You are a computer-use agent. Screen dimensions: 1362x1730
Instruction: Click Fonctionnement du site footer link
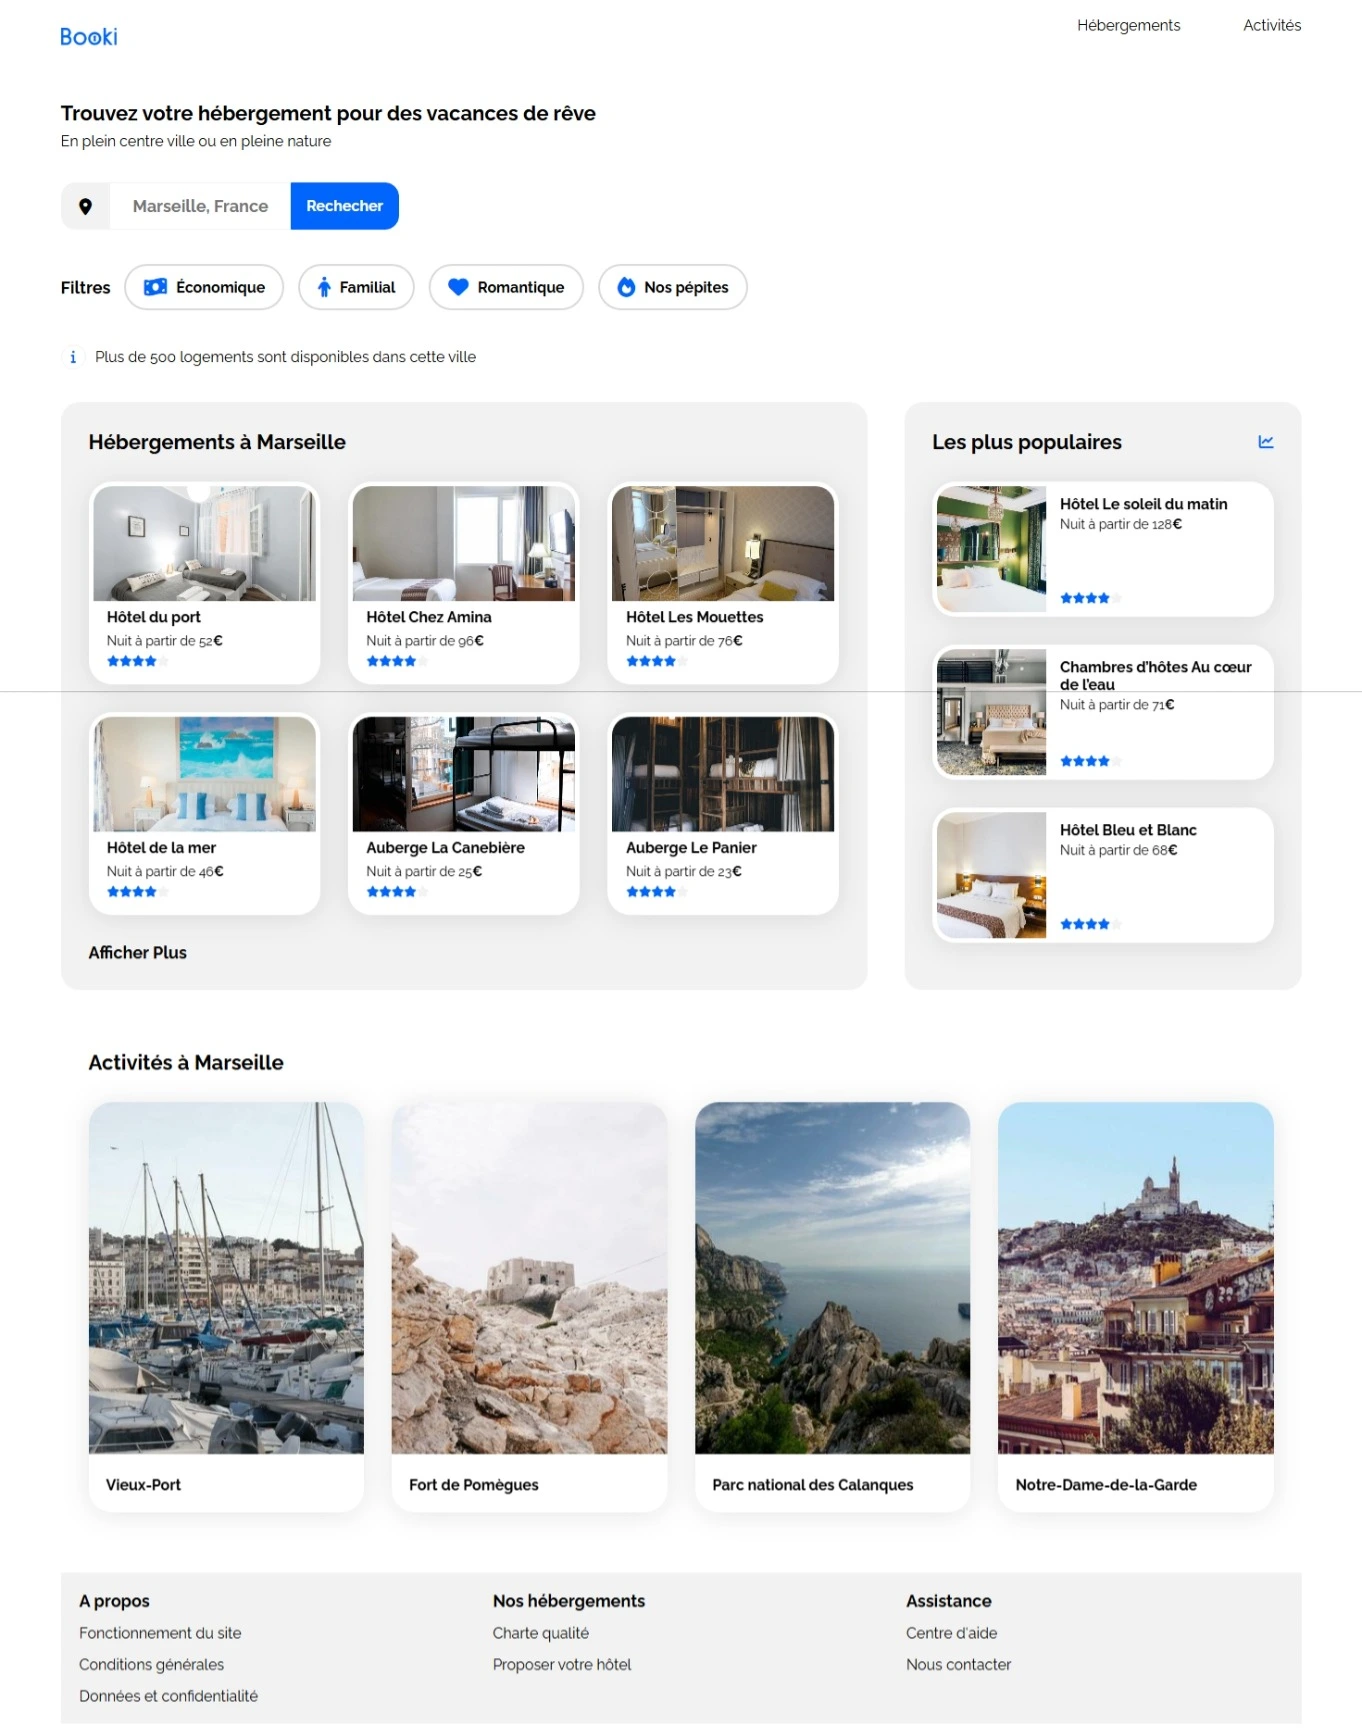[x=160, y=1633]
